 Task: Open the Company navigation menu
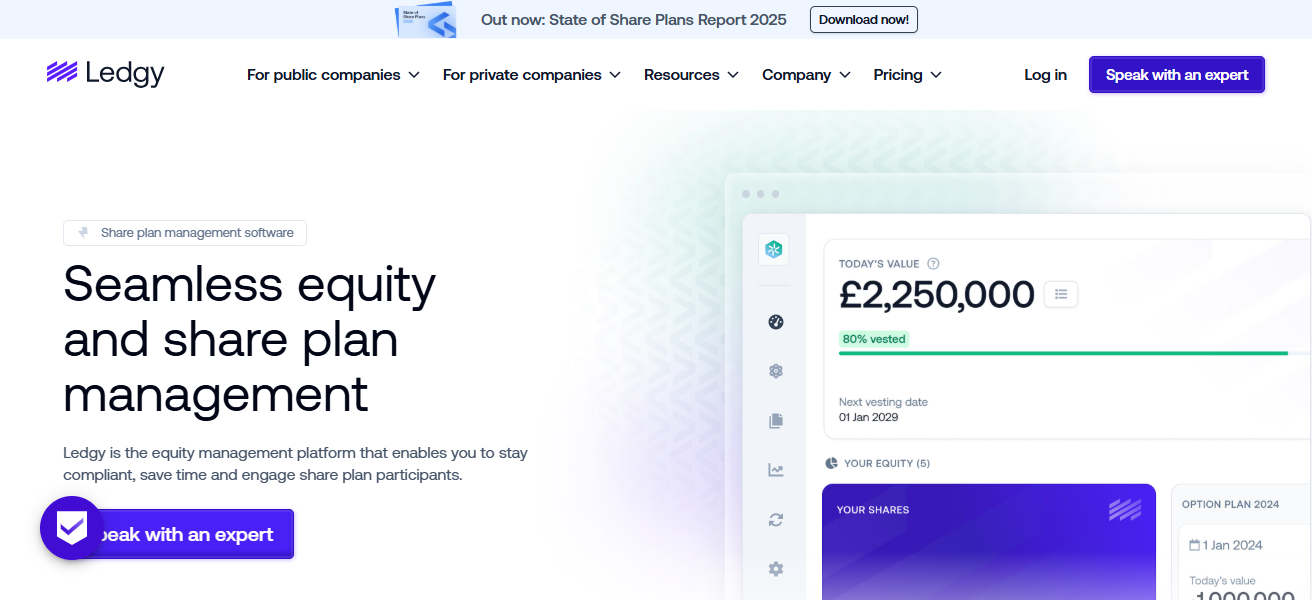click(x=806, y=75)
